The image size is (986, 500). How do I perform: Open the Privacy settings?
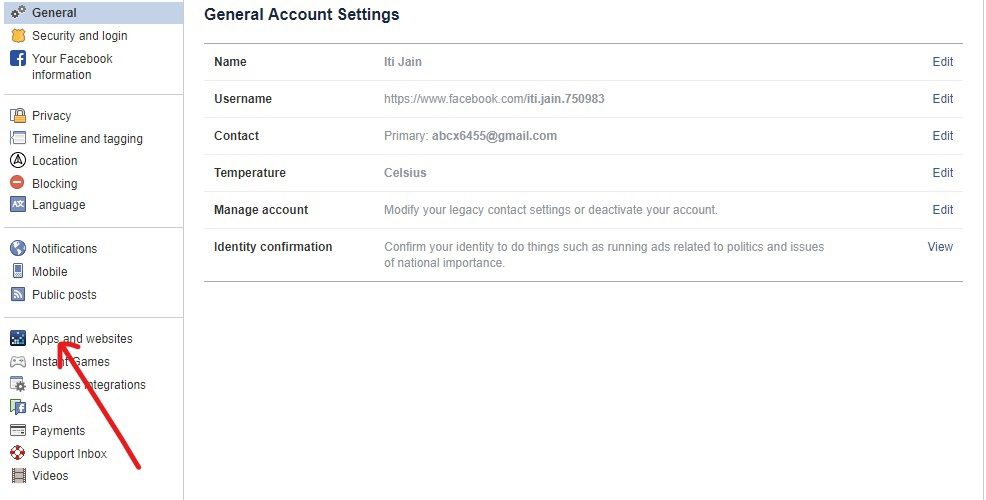click(x=52, y=116)
